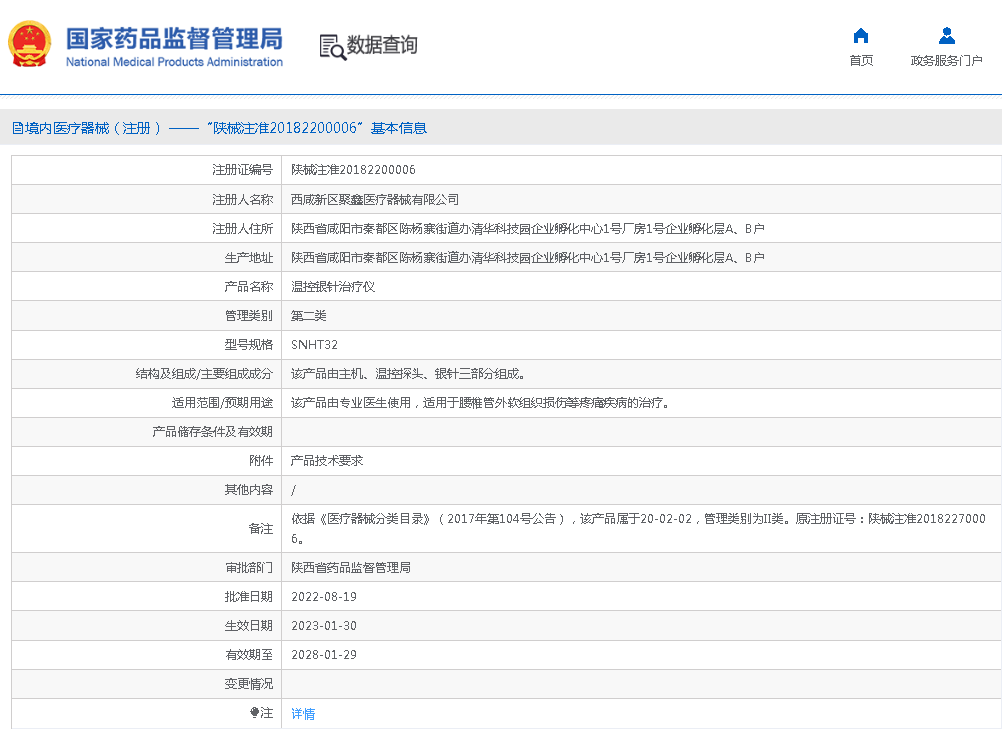The image size is (1002, 729).
Task: Click the 数据查询 heading text
Action: pyautogui.click(x=382, y=45)
